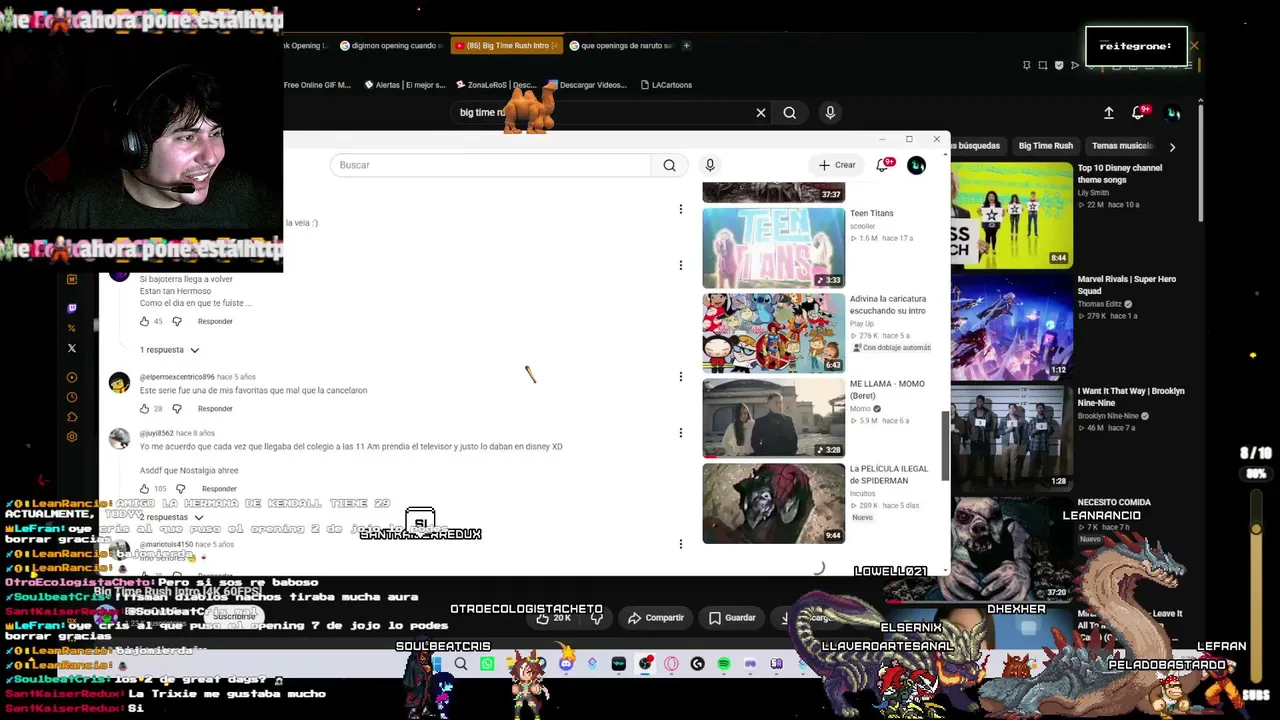Open options menu for @elperroexcentrico896 comment

click(681, 377)
